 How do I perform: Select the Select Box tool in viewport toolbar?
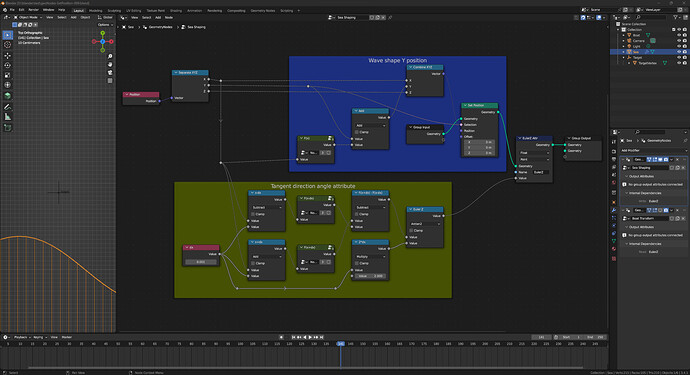pyautogui.click(x=7, y=35)
